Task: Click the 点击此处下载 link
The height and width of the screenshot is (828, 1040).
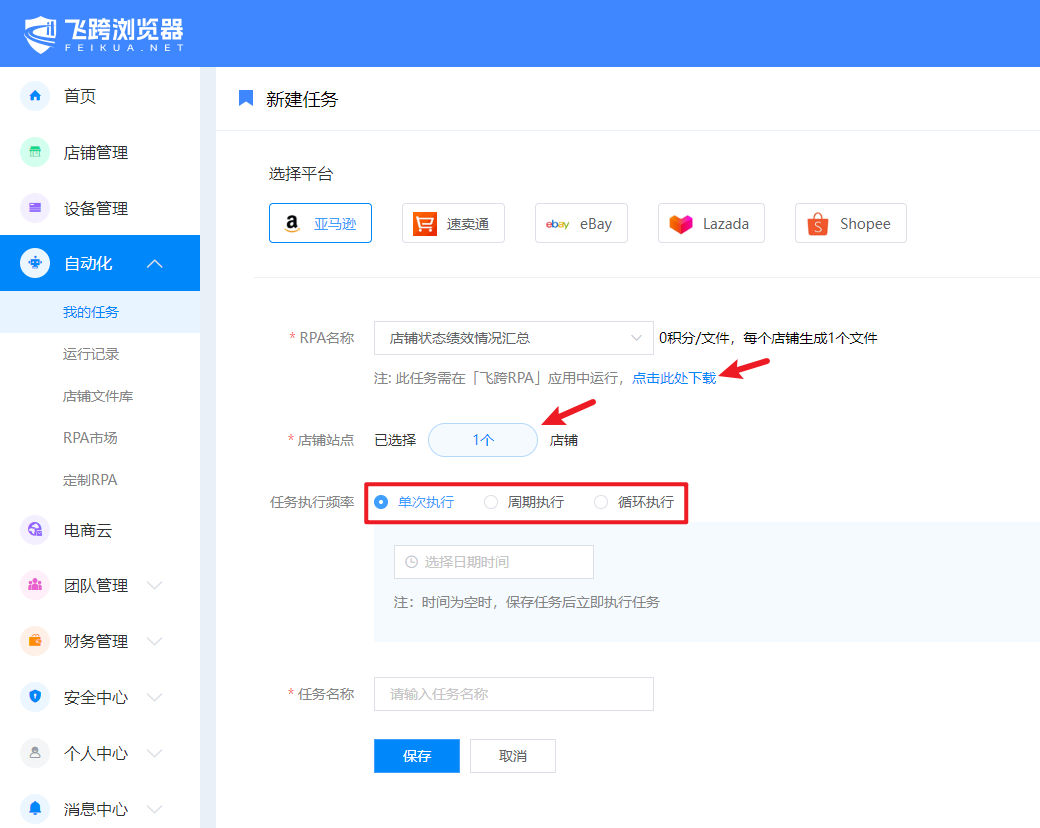Action: click(x=674, y=378)
